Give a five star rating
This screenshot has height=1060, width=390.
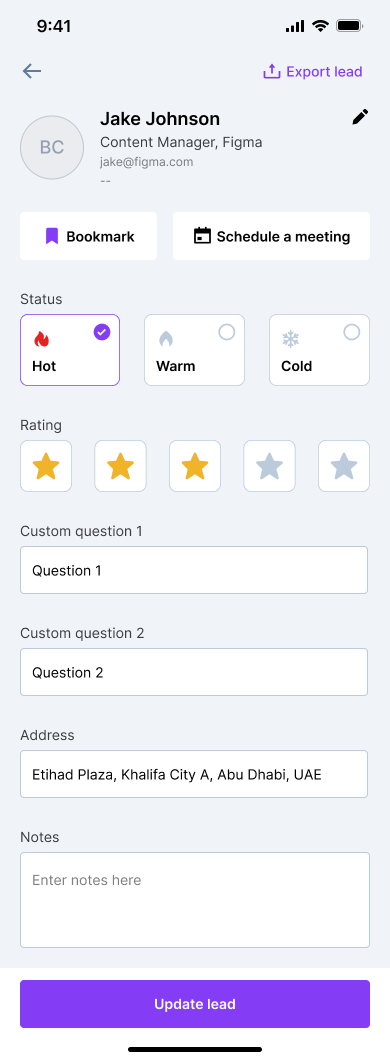pyautogui.click(x=344, y=466)
